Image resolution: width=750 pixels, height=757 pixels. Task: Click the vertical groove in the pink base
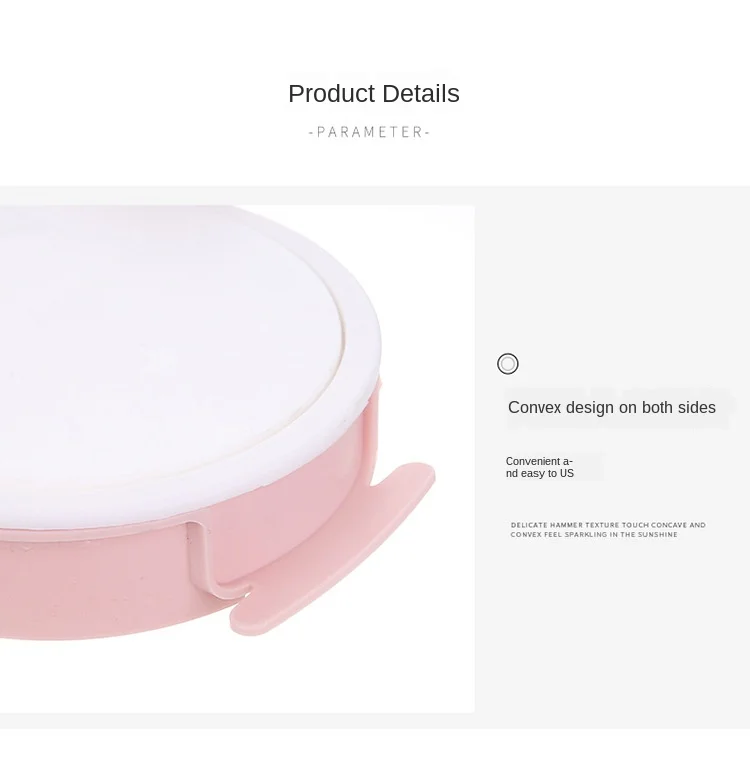[208, 555]
